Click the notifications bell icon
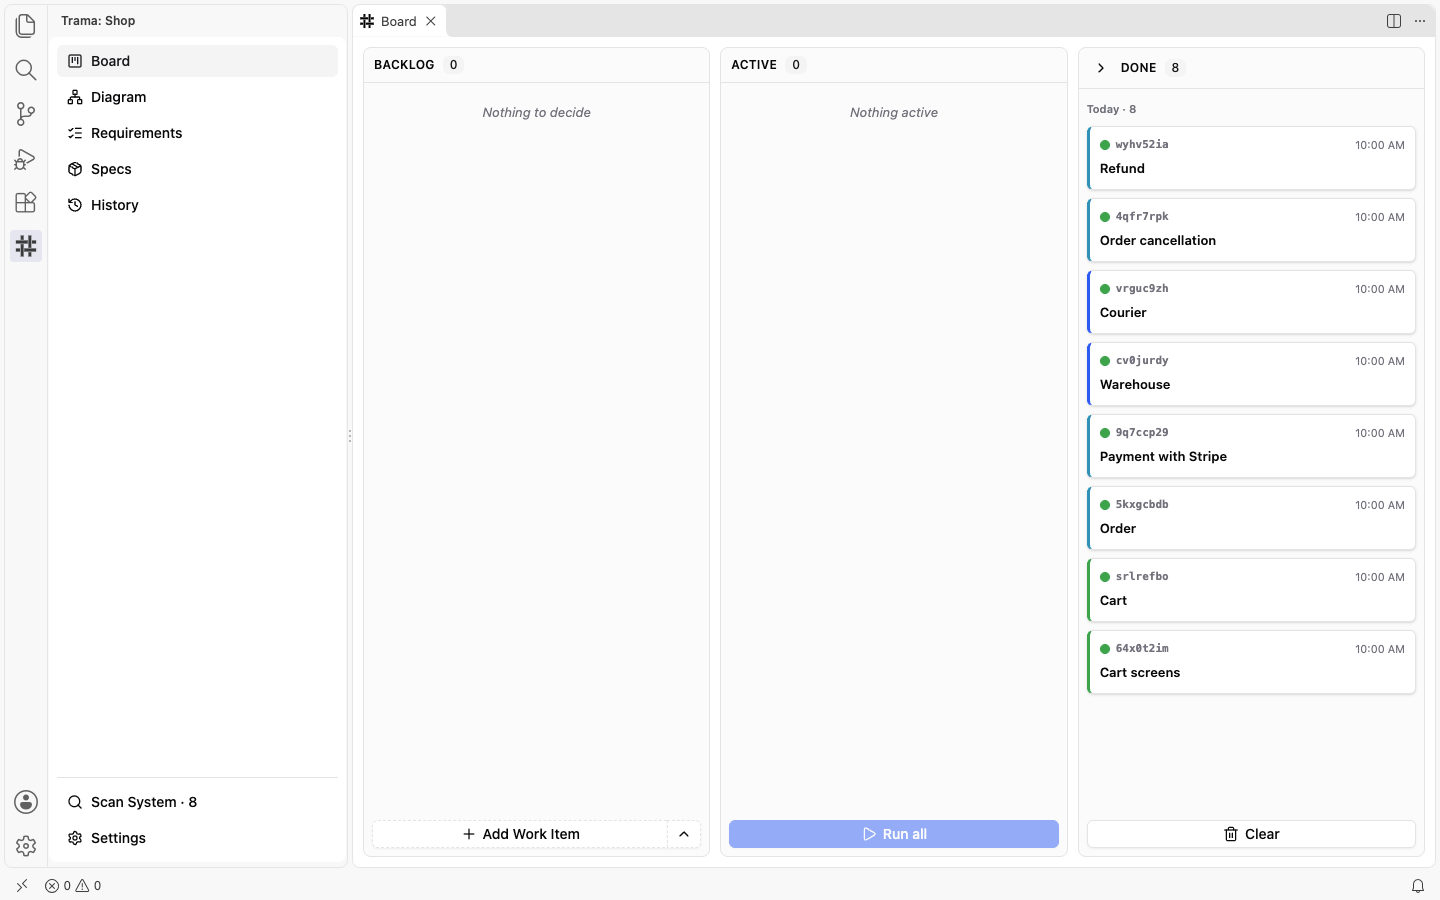This screenshot has height=900, width=1440. [1418, 886]
